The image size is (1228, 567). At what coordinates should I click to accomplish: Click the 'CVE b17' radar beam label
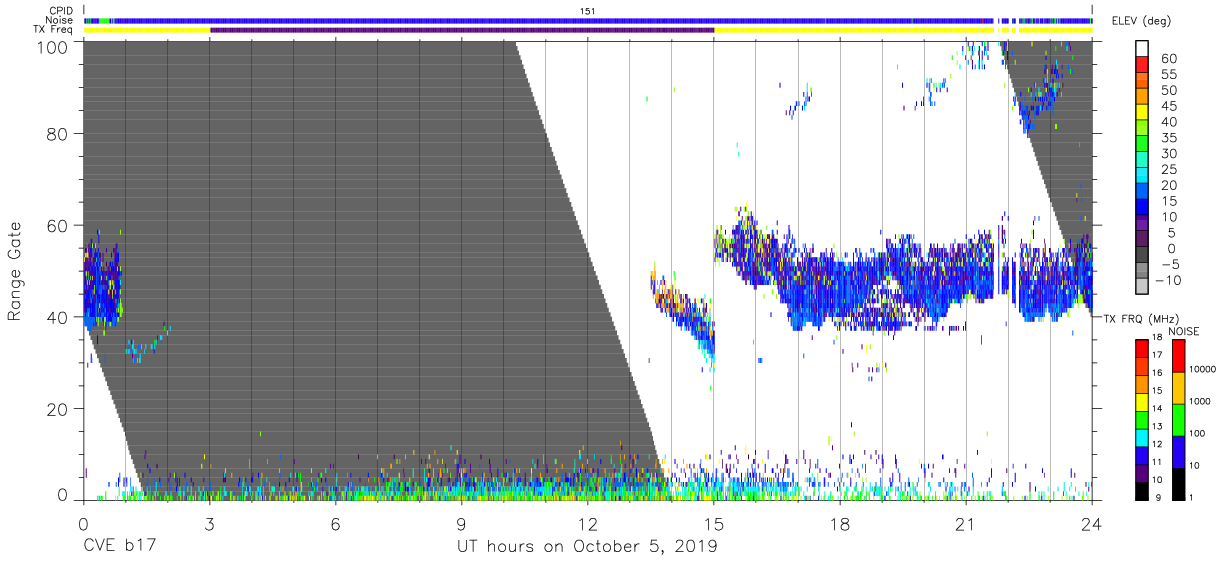(x=119, y=547)
